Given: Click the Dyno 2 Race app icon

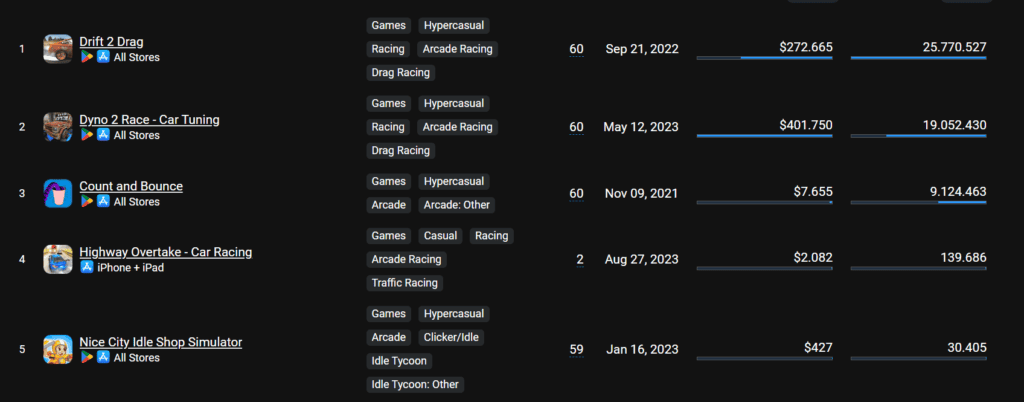Looking at the screenshot, I should click(57, 127).
